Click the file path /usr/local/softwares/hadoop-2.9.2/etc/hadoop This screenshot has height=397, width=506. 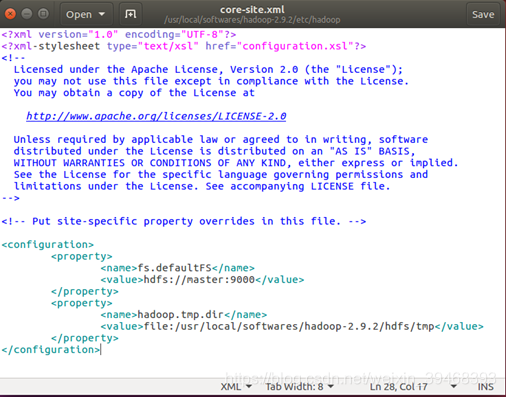pos(252,20)
